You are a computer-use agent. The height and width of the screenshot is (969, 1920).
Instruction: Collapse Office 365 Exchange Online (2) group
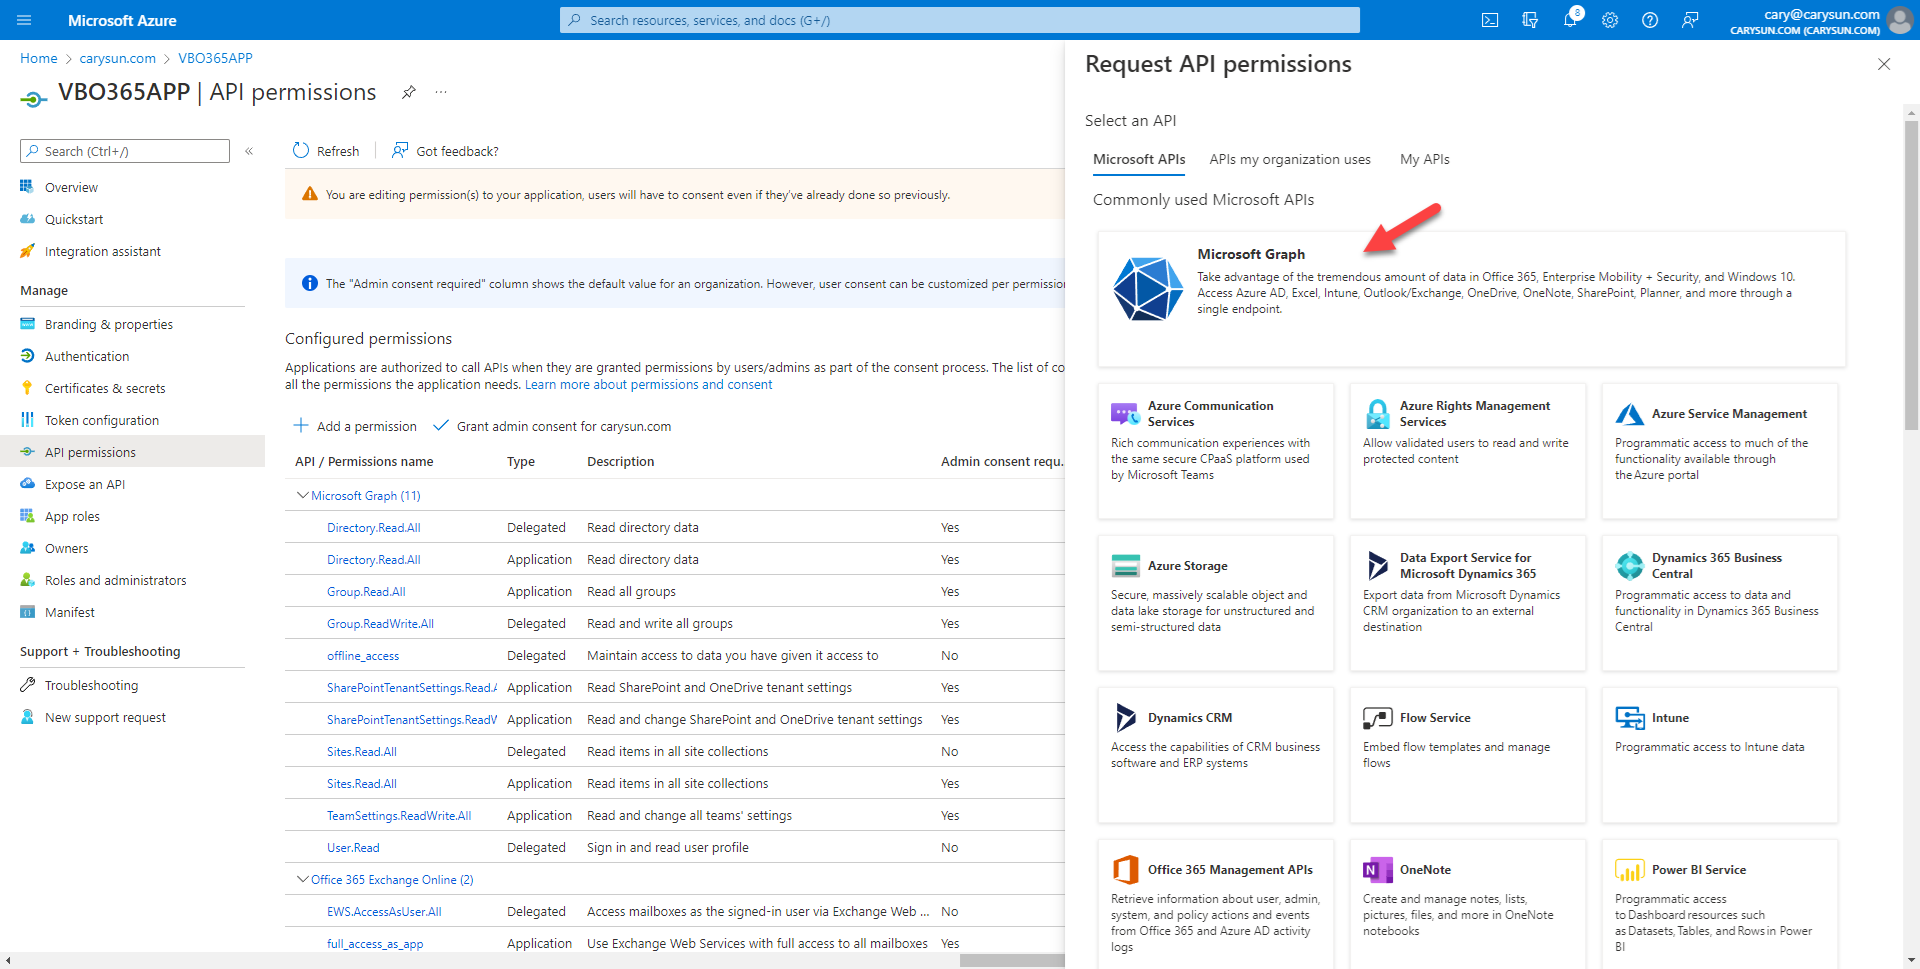(x=302, y=879)
